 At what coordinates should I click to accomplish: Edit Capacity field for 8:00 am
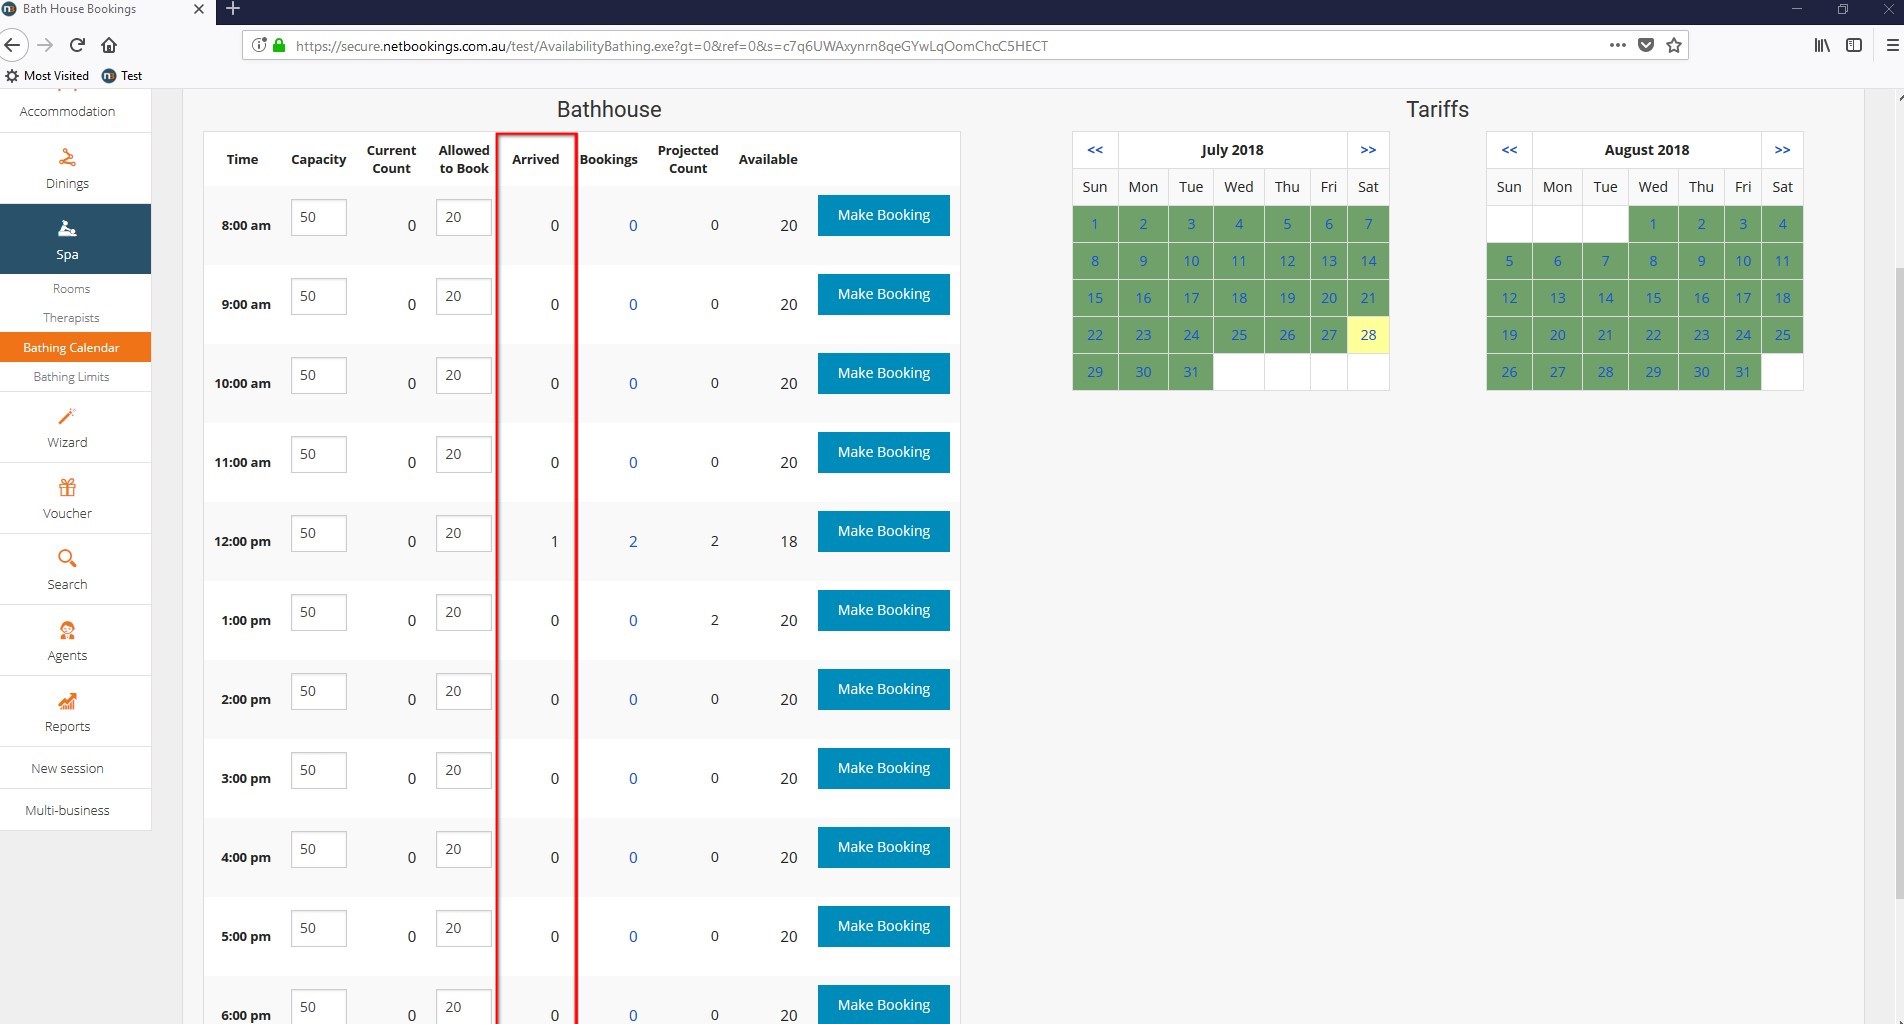319,217
